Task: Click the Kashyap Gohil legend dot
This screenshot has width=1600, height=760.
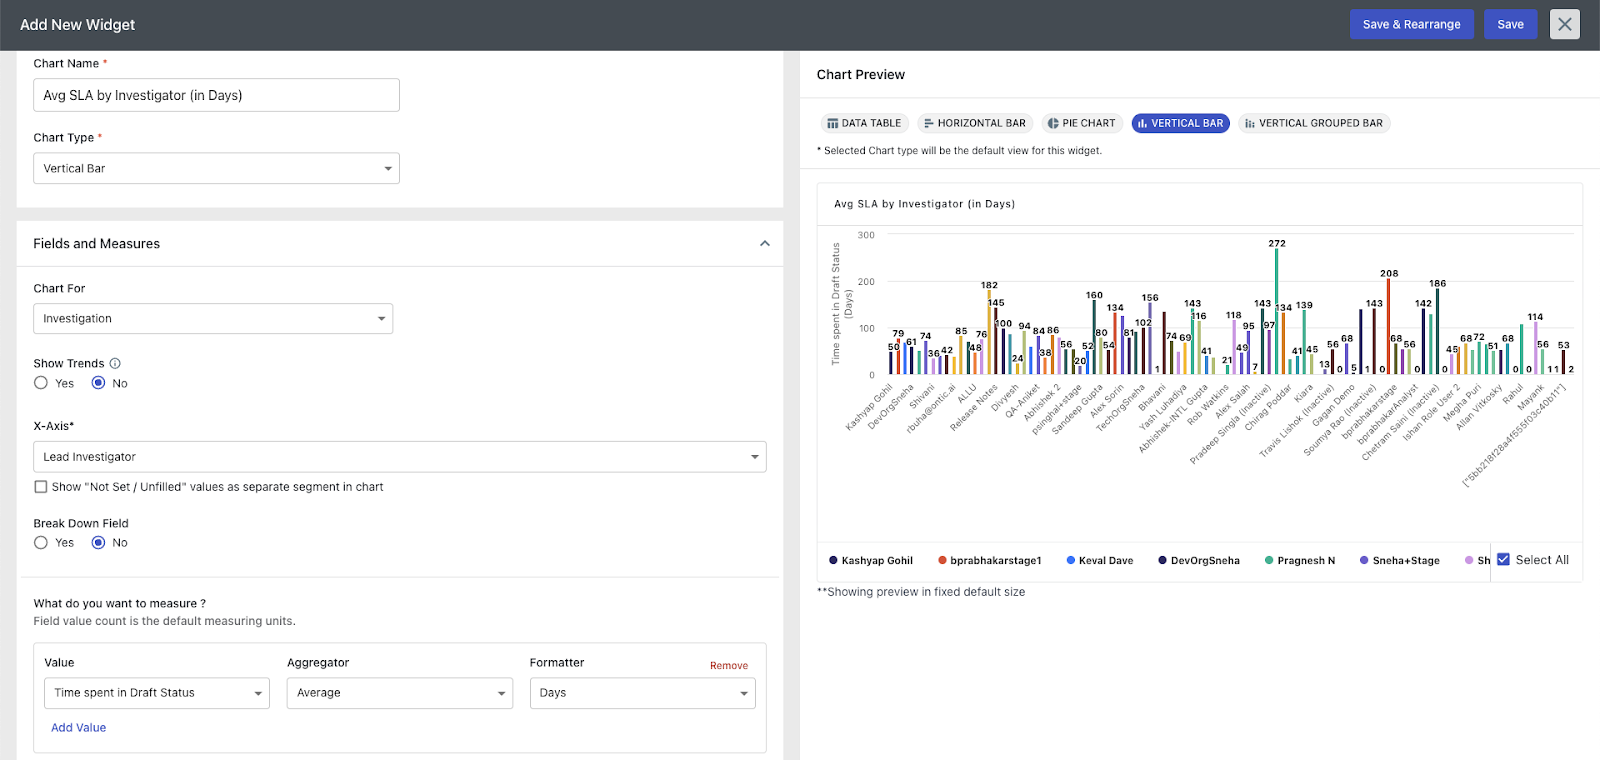Action: coord(833,561)
